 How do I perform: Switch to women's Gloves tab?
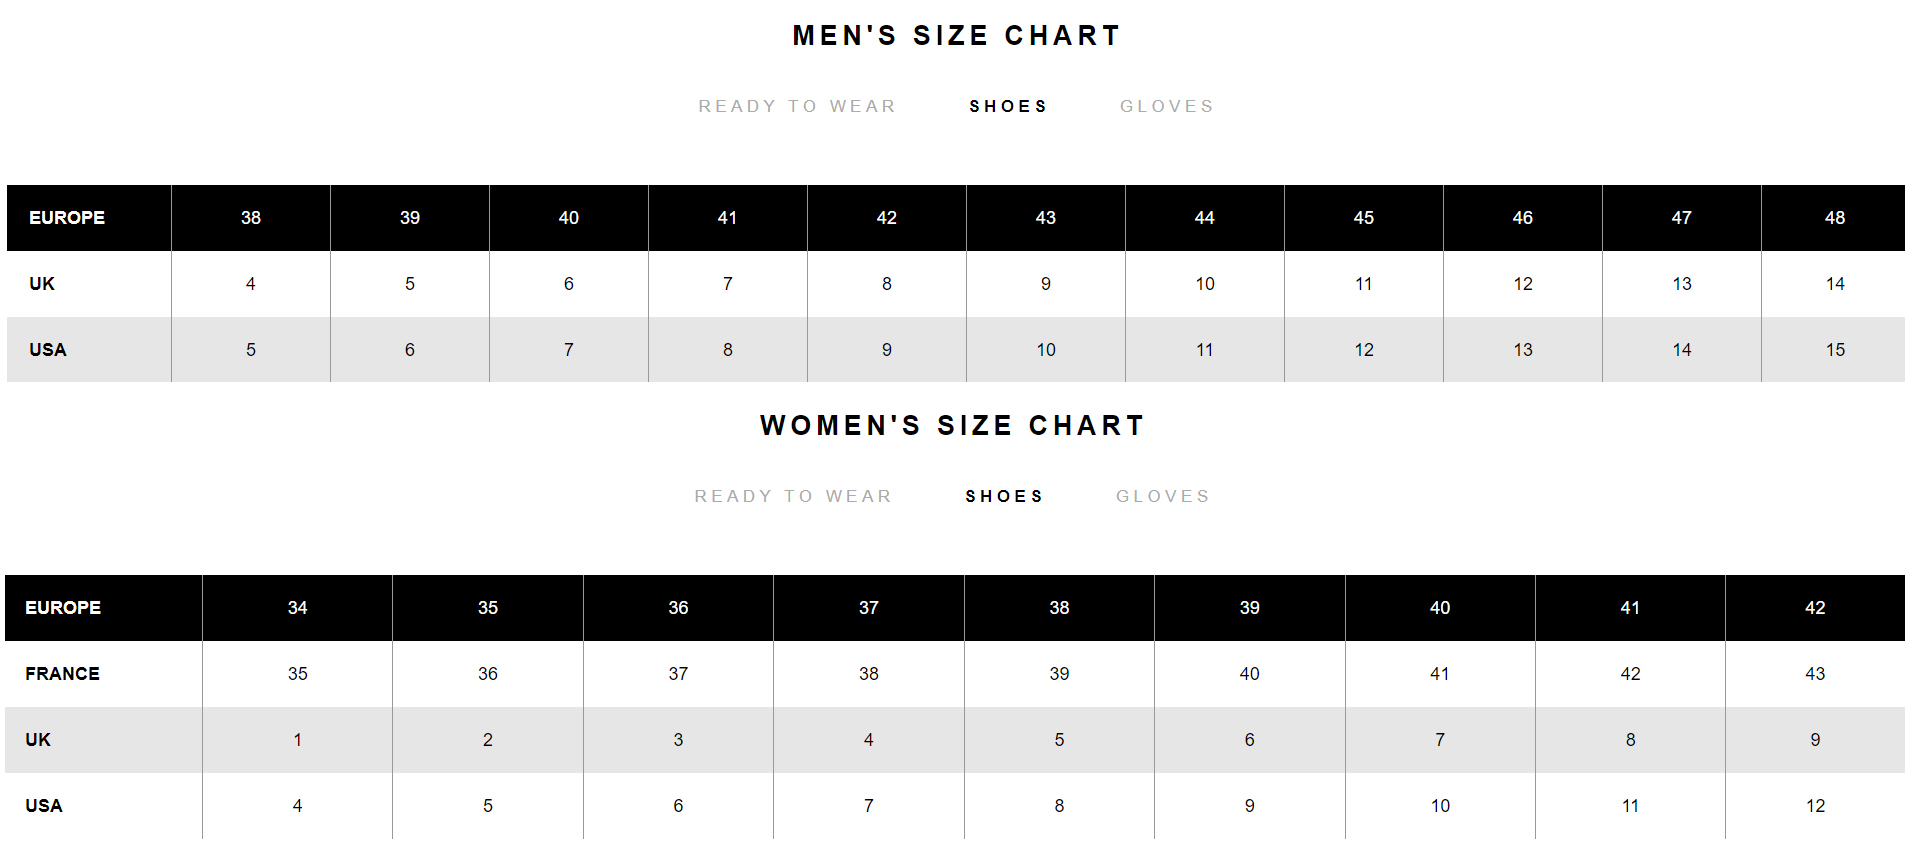tap(1163, 496)
